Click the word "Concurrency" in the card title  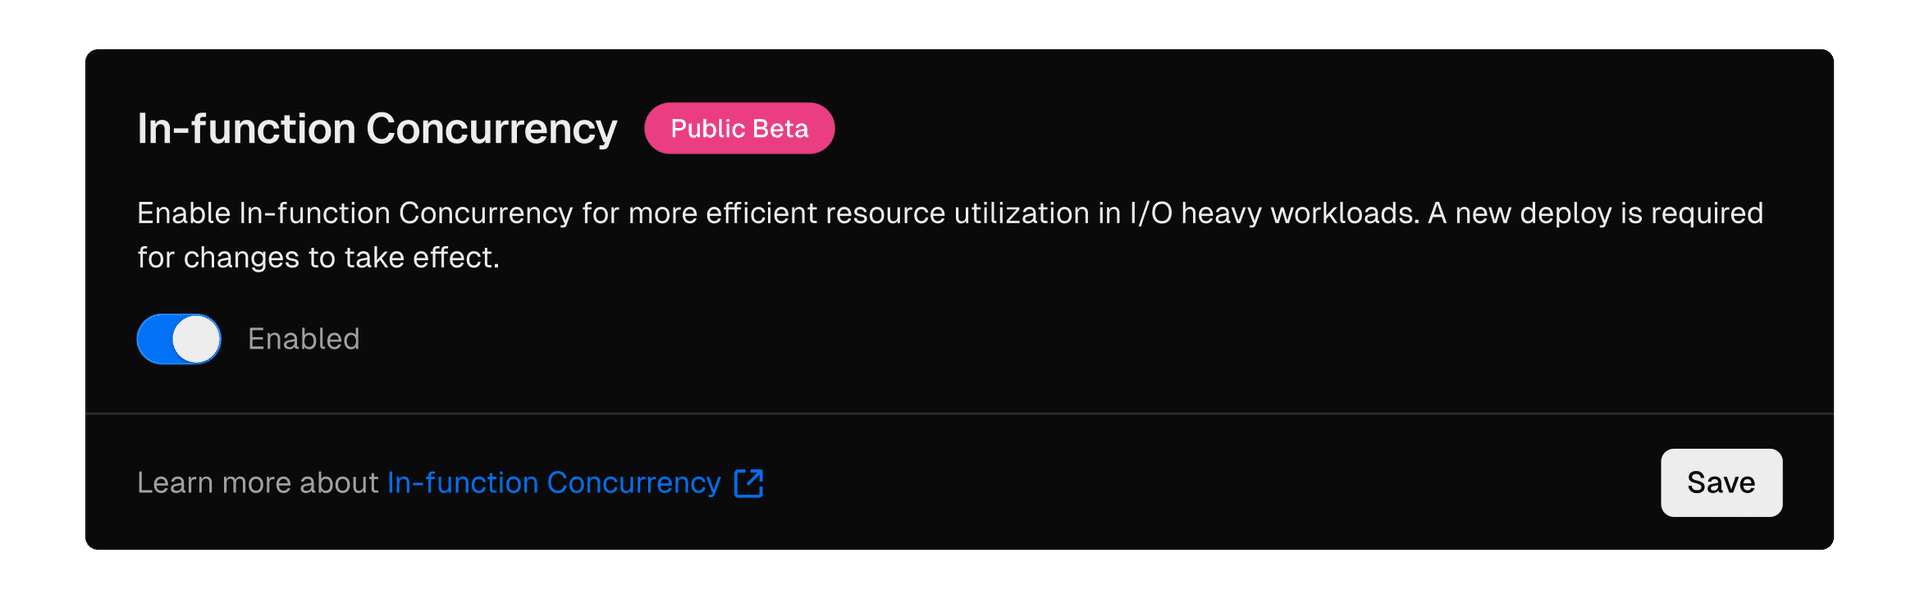491,129
